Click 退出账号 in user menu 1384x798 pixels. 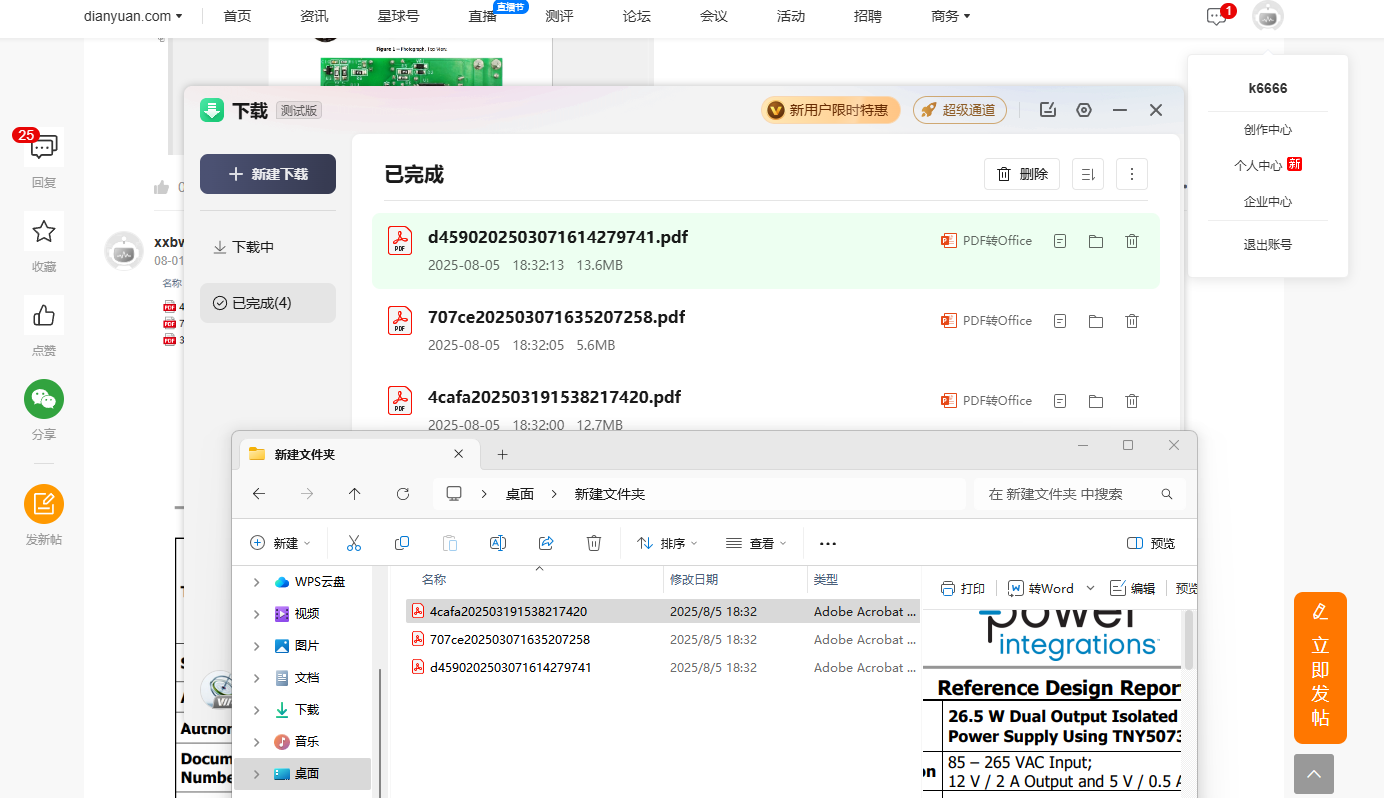click(x=1268, y=244)
